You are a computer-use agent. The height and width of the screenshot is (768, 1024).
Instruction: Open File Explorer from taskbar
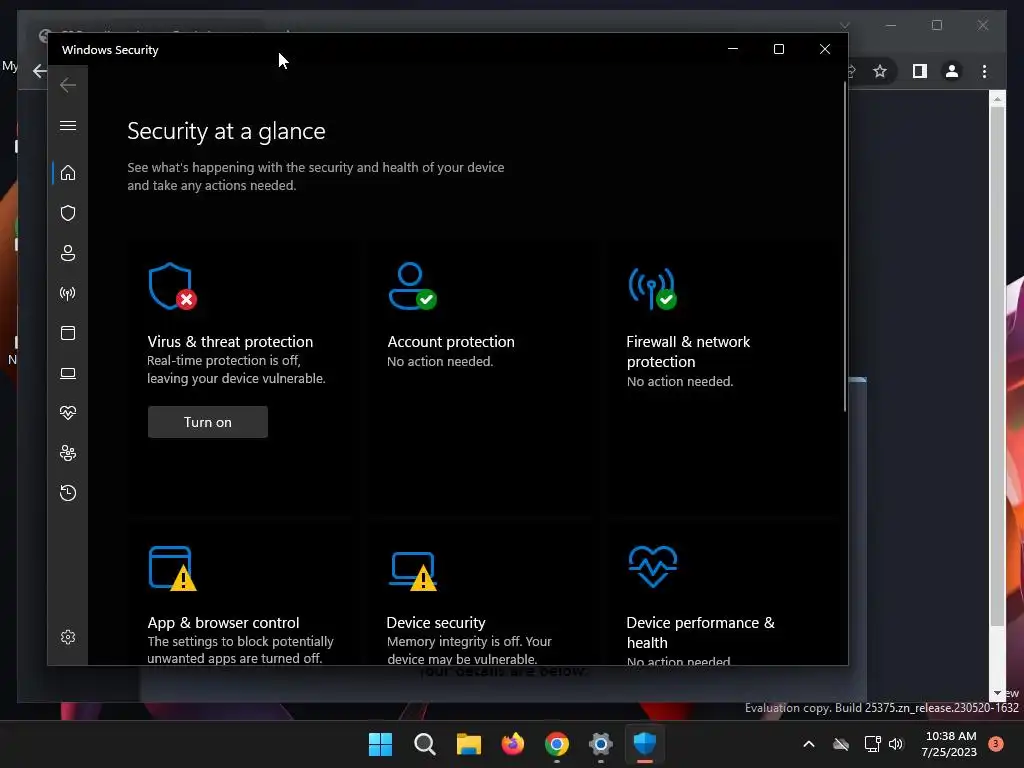coord(468,744)
